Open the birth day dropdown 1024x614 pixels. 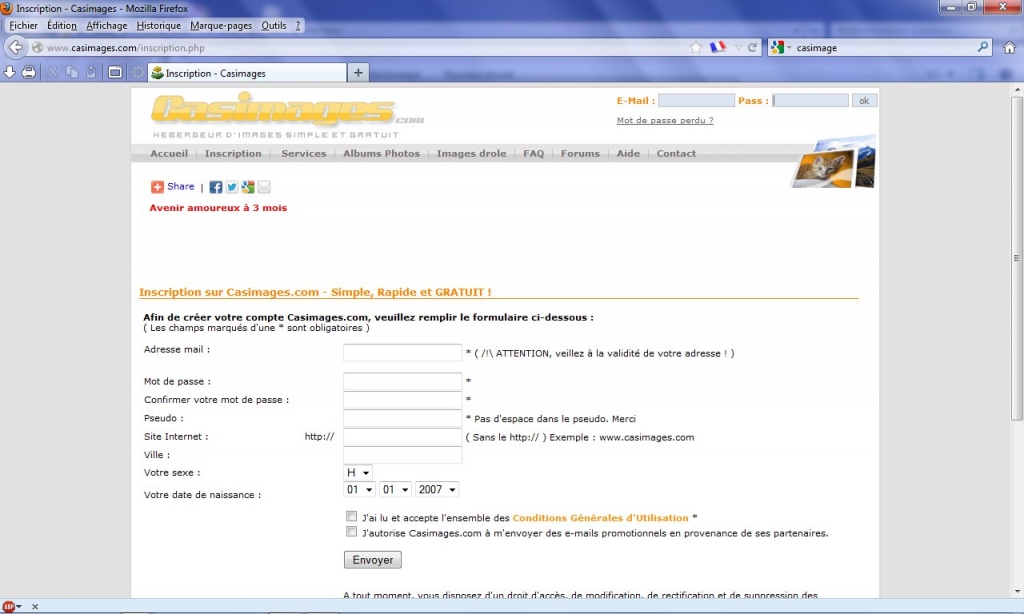[359, 490]
